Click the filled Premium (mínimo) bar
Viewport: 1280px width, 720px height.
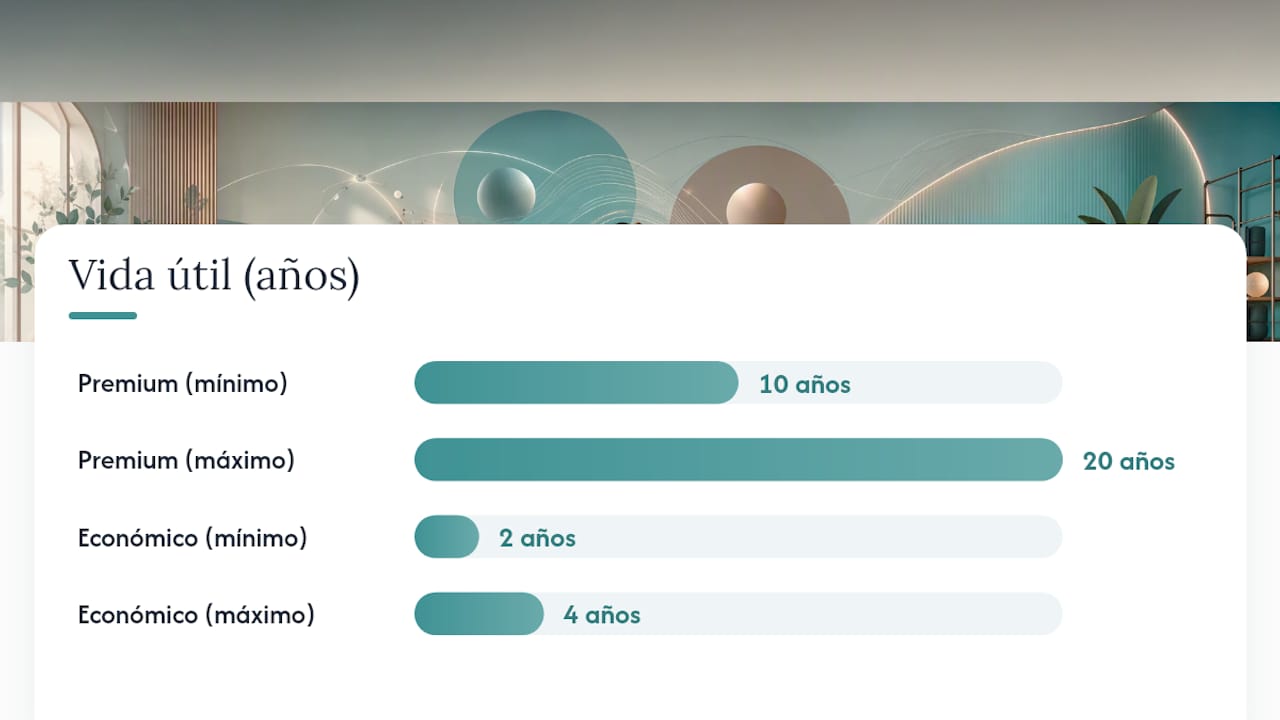[576, 383]
